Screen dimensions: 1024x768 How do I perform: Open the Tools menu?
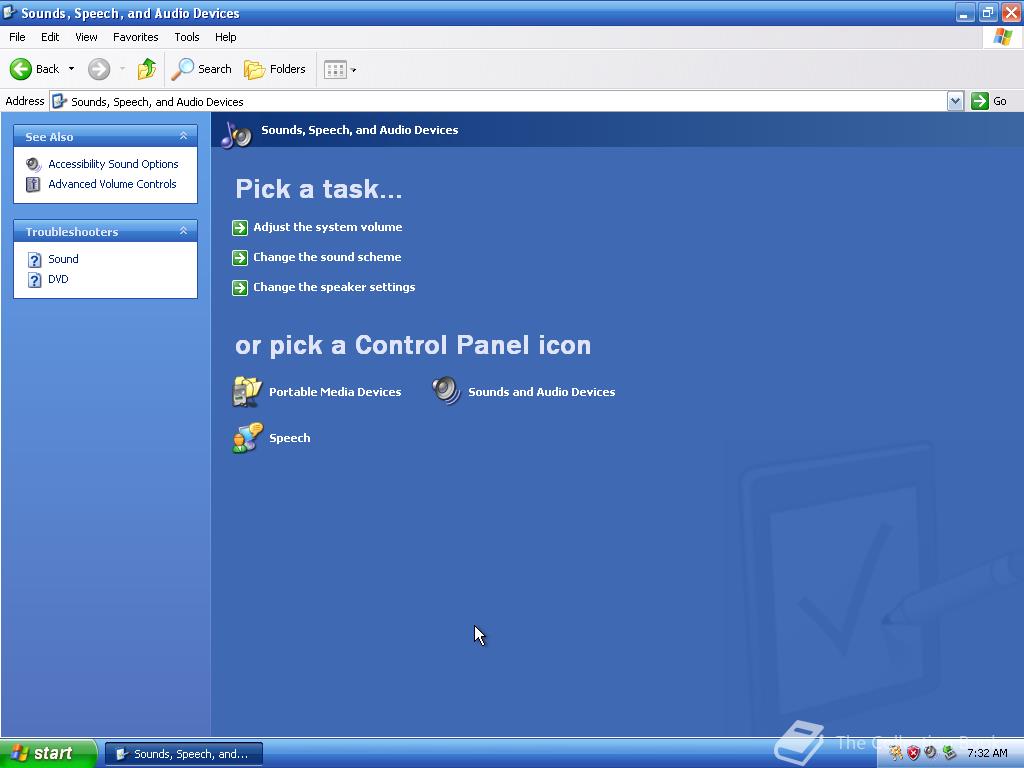(186, 37)
